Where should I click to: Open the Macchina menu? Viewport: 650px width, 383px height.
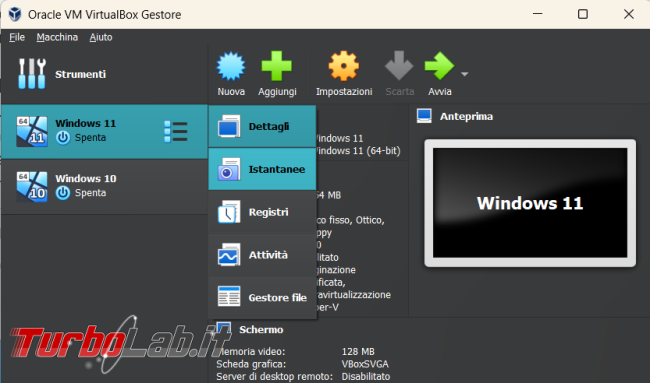(57, 37)
